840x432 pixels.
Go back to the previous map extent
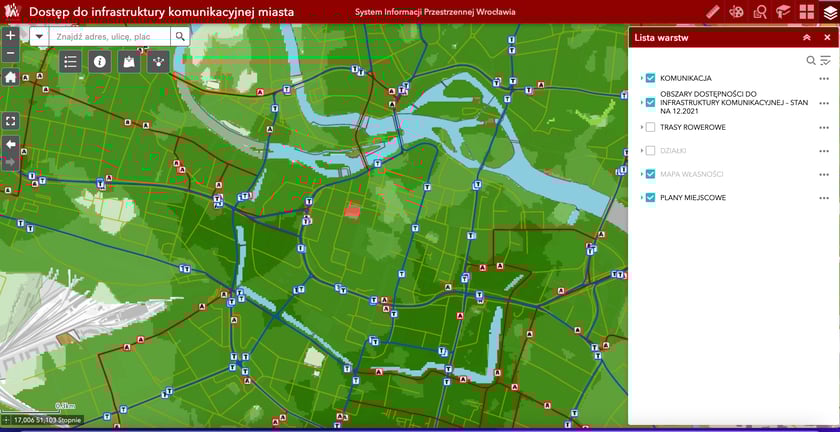(x=10, y=145)
